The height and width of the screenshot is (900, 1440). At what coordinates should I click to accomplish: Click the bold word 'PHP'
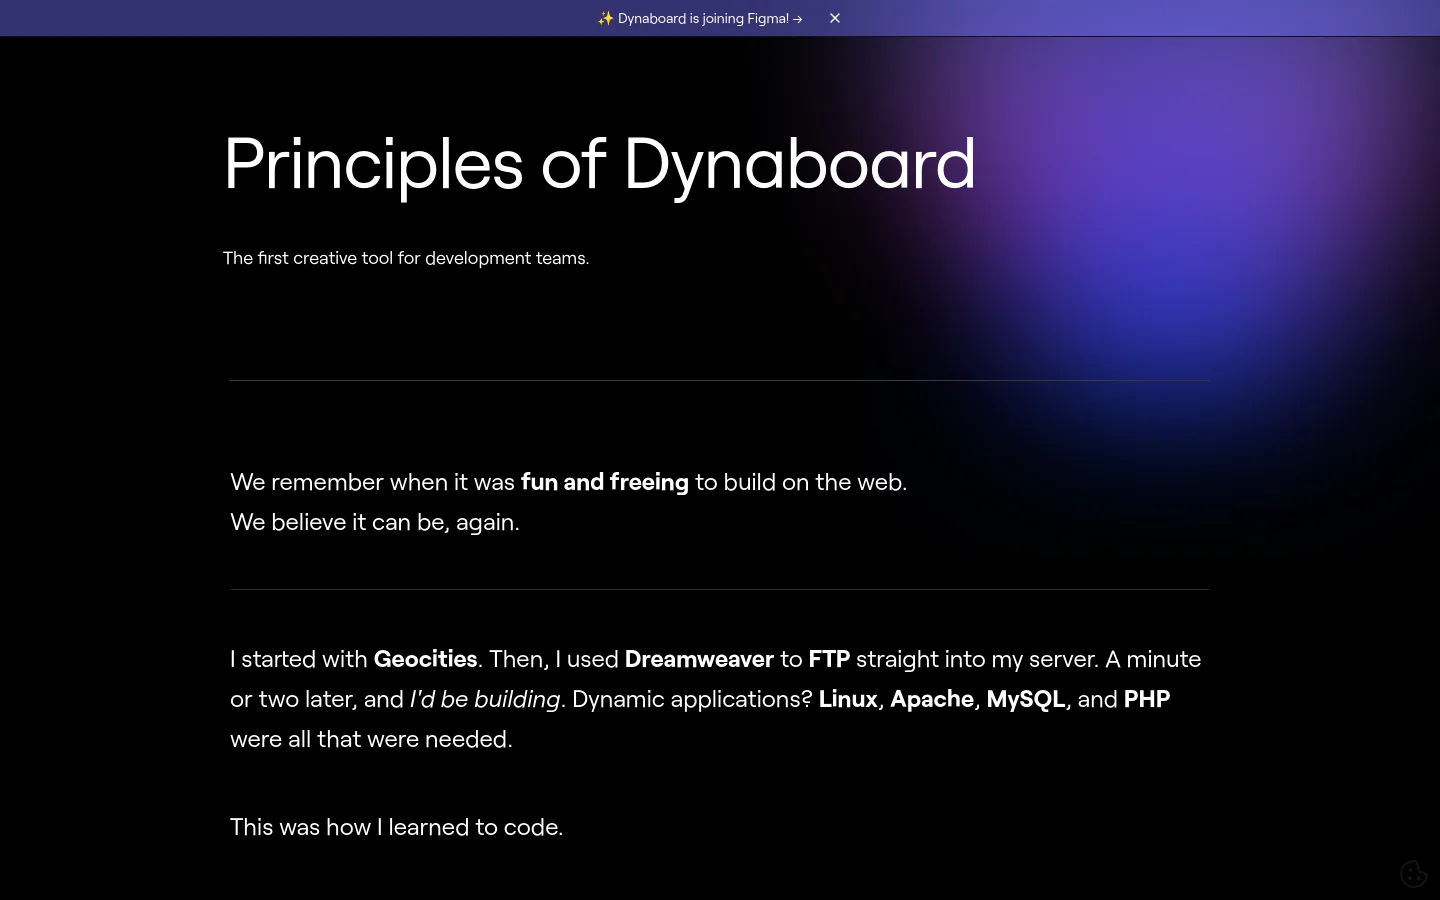coord(1147,699)
